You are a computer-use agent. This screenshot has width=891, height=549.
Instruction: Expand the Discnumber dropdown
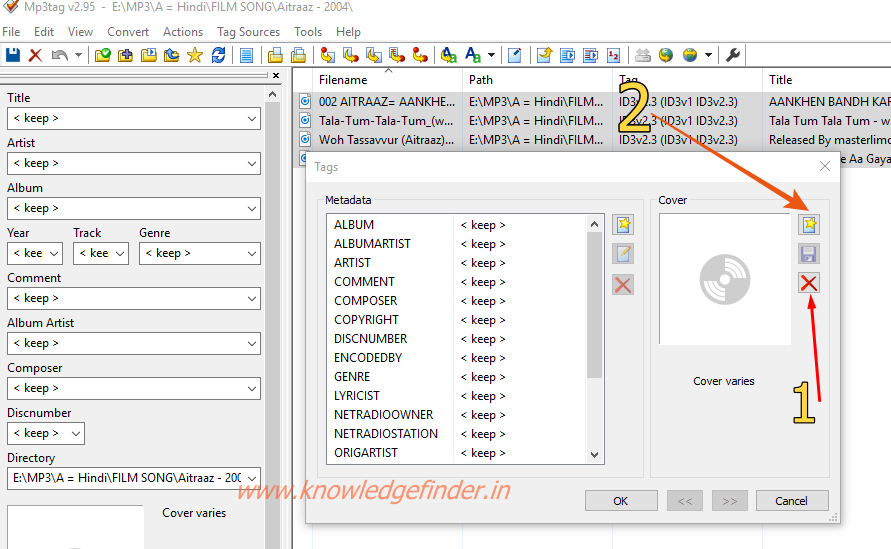point(76,434)
